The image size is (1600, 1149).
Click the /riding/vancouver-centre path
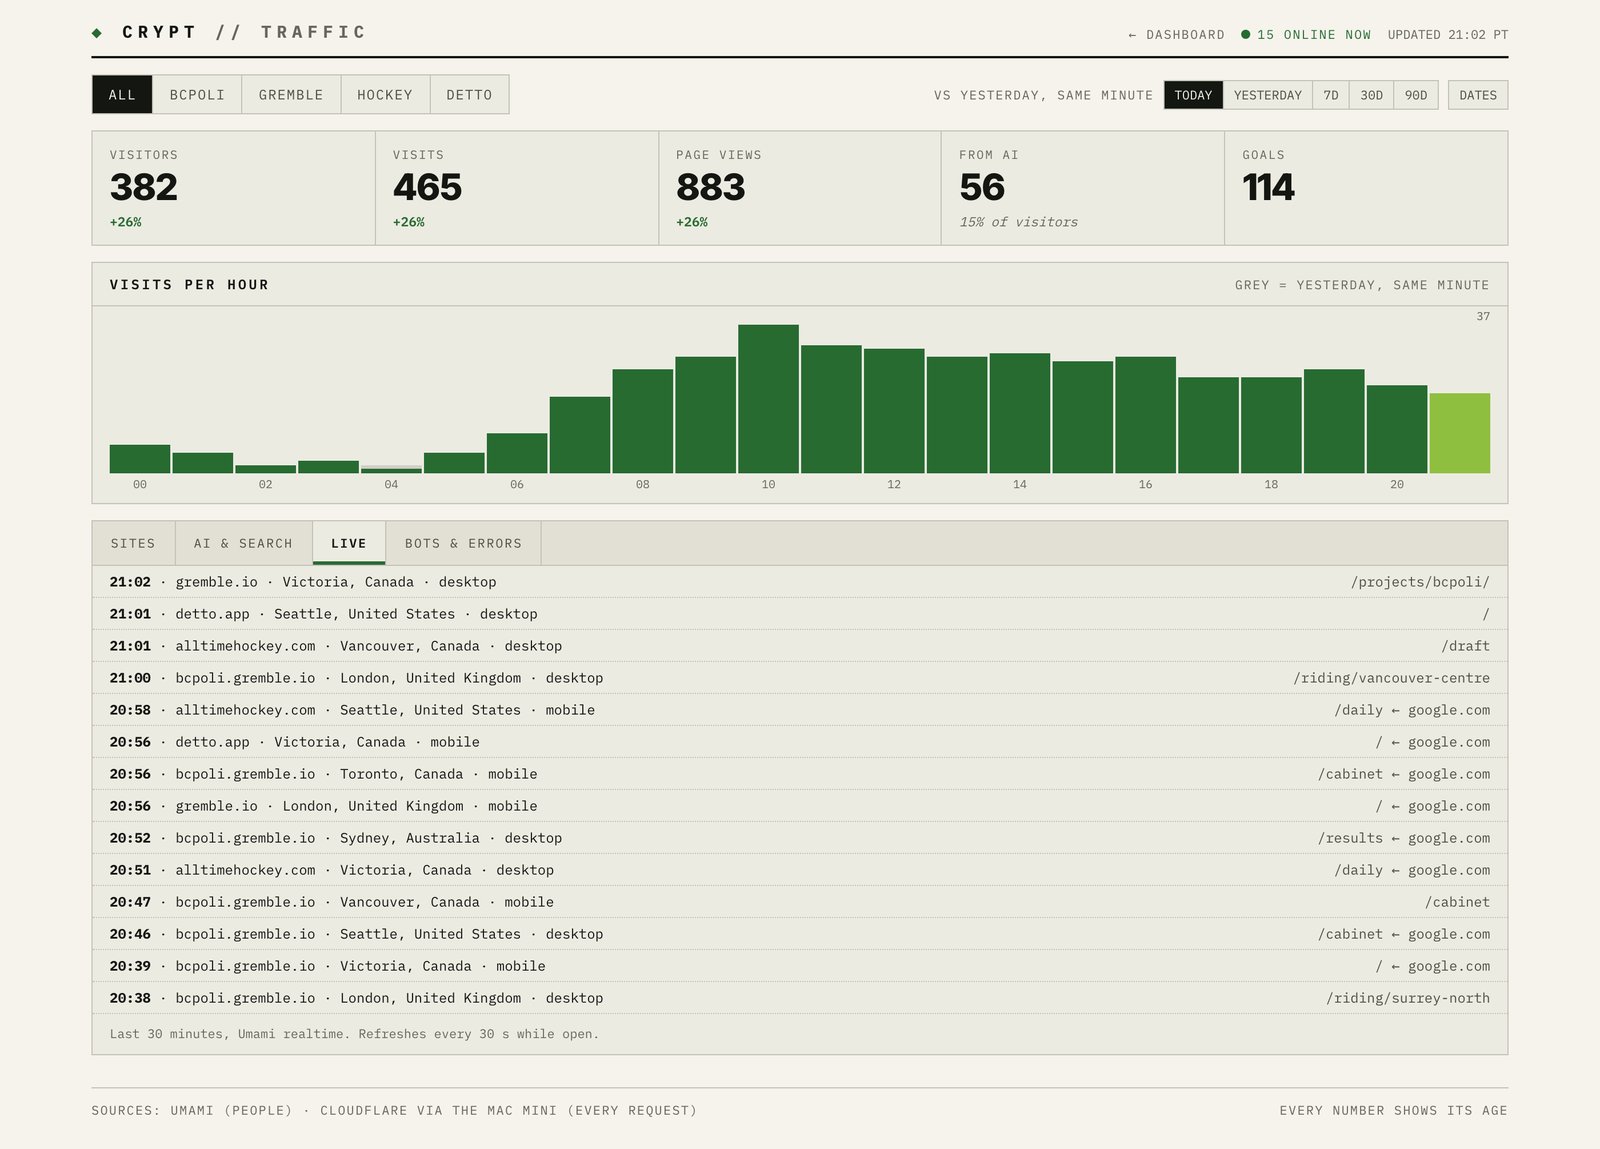[x=1391, y=678]
